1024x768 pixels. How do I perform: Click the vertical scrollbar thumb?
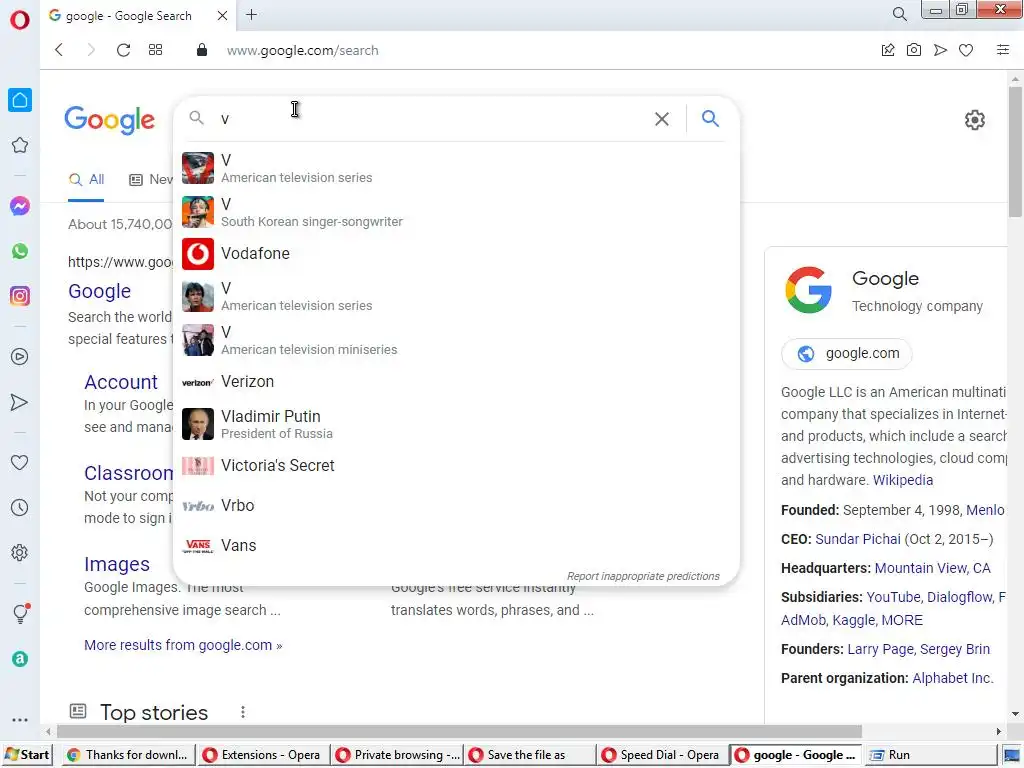pos(1015,151)
